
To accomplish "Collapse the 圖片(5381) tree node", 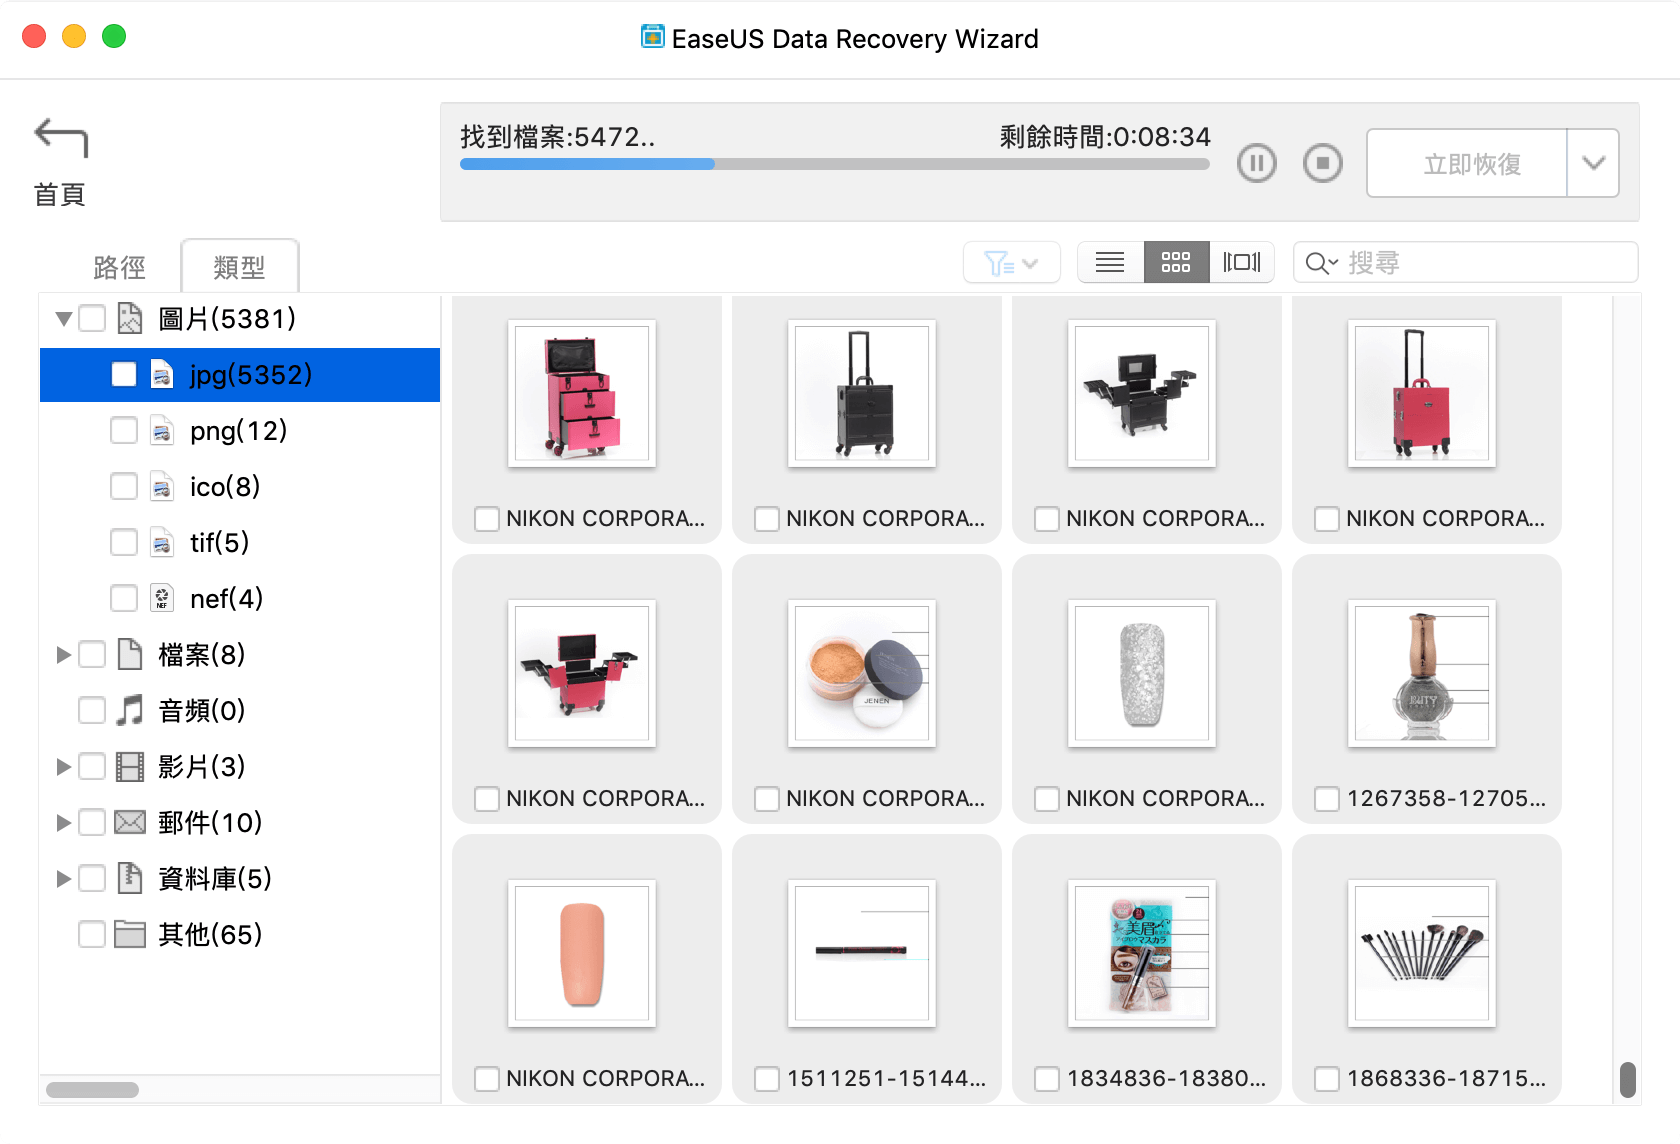I will [x=64, y=319].
